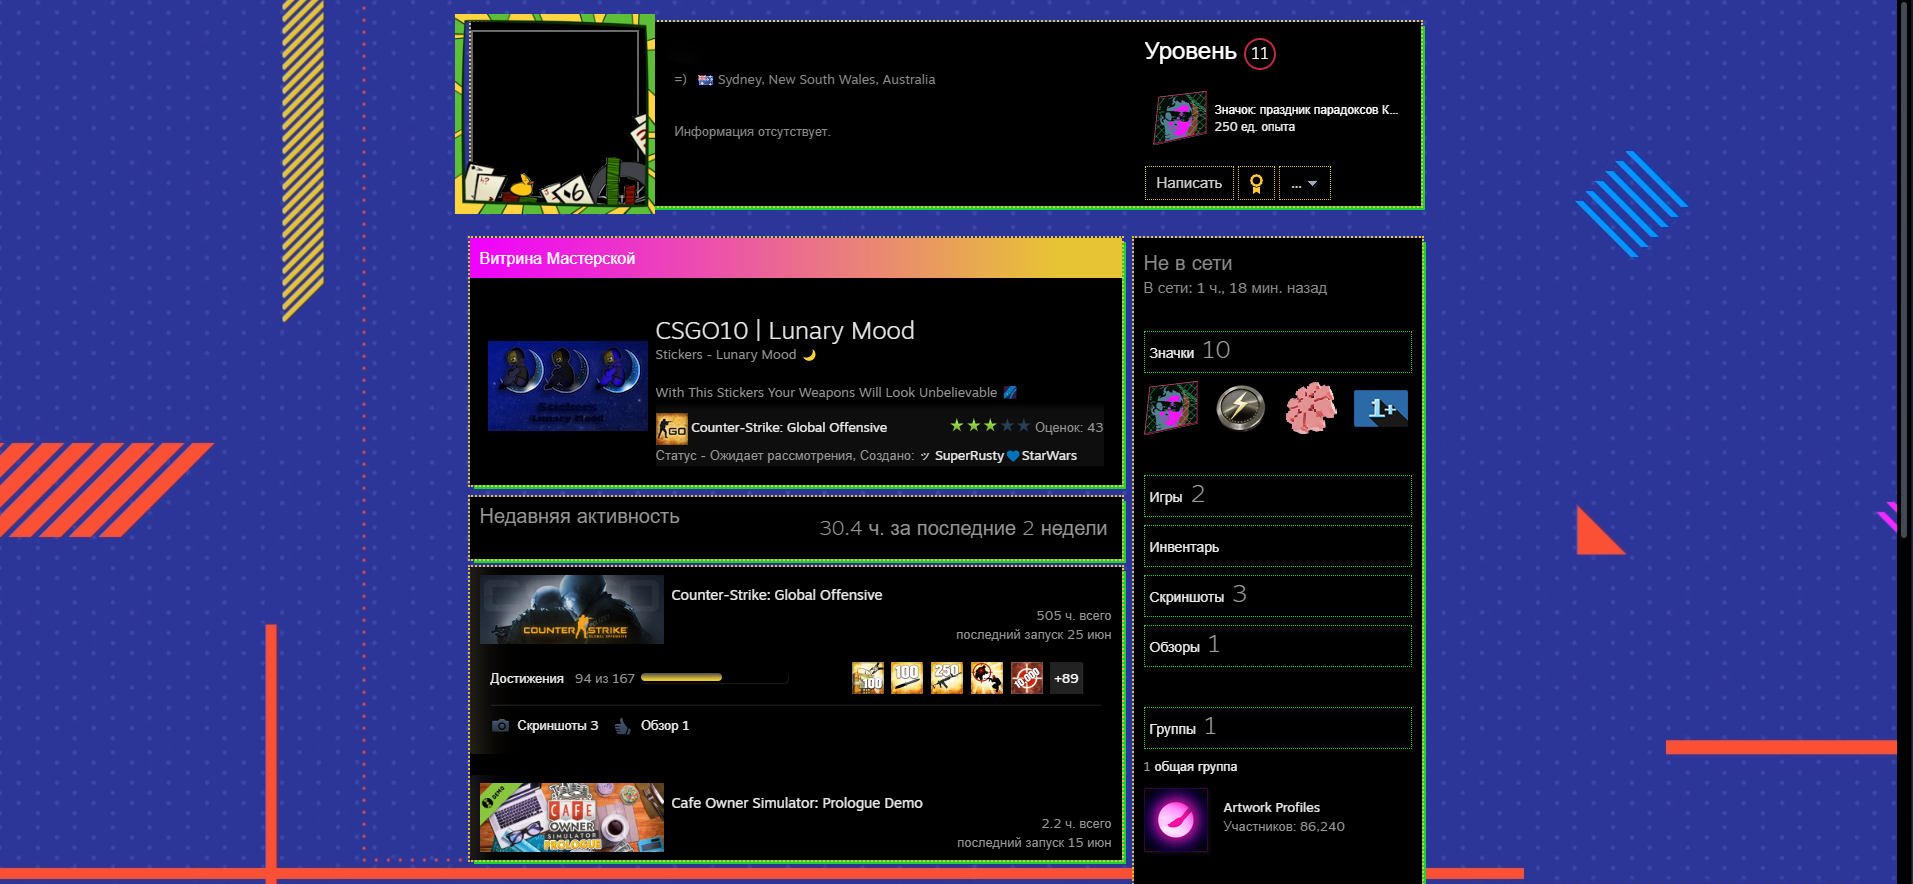Open the knife 100 achievement icon
The height and width of the screenshot is (884, 1913).
pyautogui.click(x=907, y=678)
